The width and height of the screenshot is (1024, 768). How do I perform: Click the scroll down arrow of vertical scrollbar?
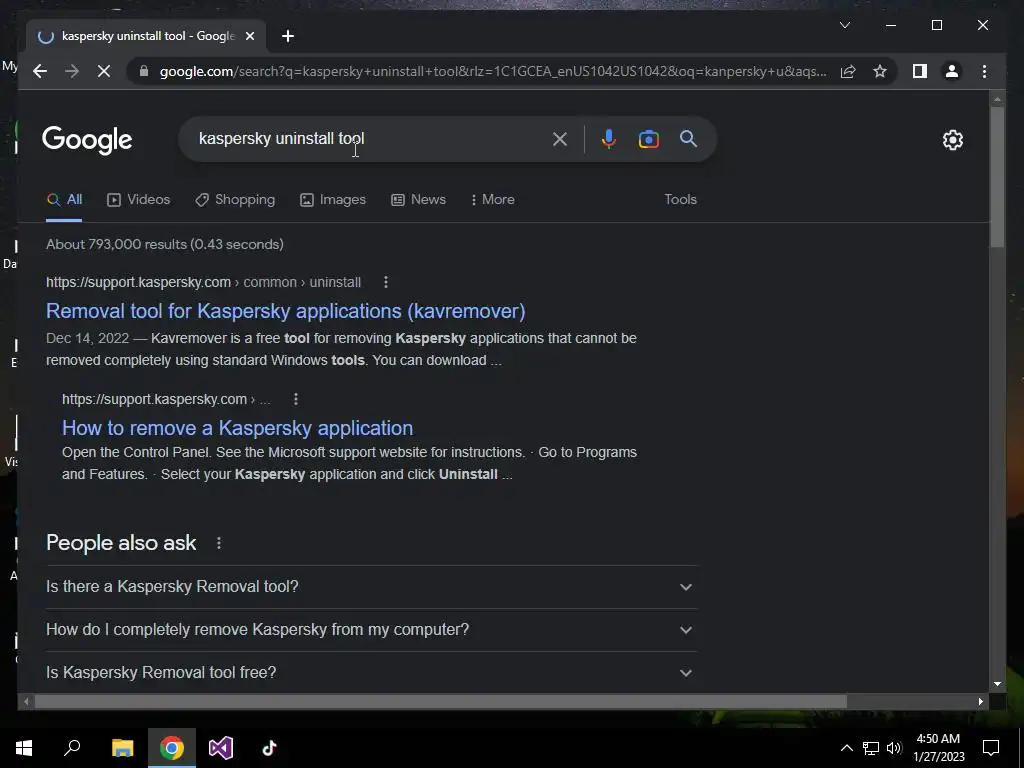997,684
